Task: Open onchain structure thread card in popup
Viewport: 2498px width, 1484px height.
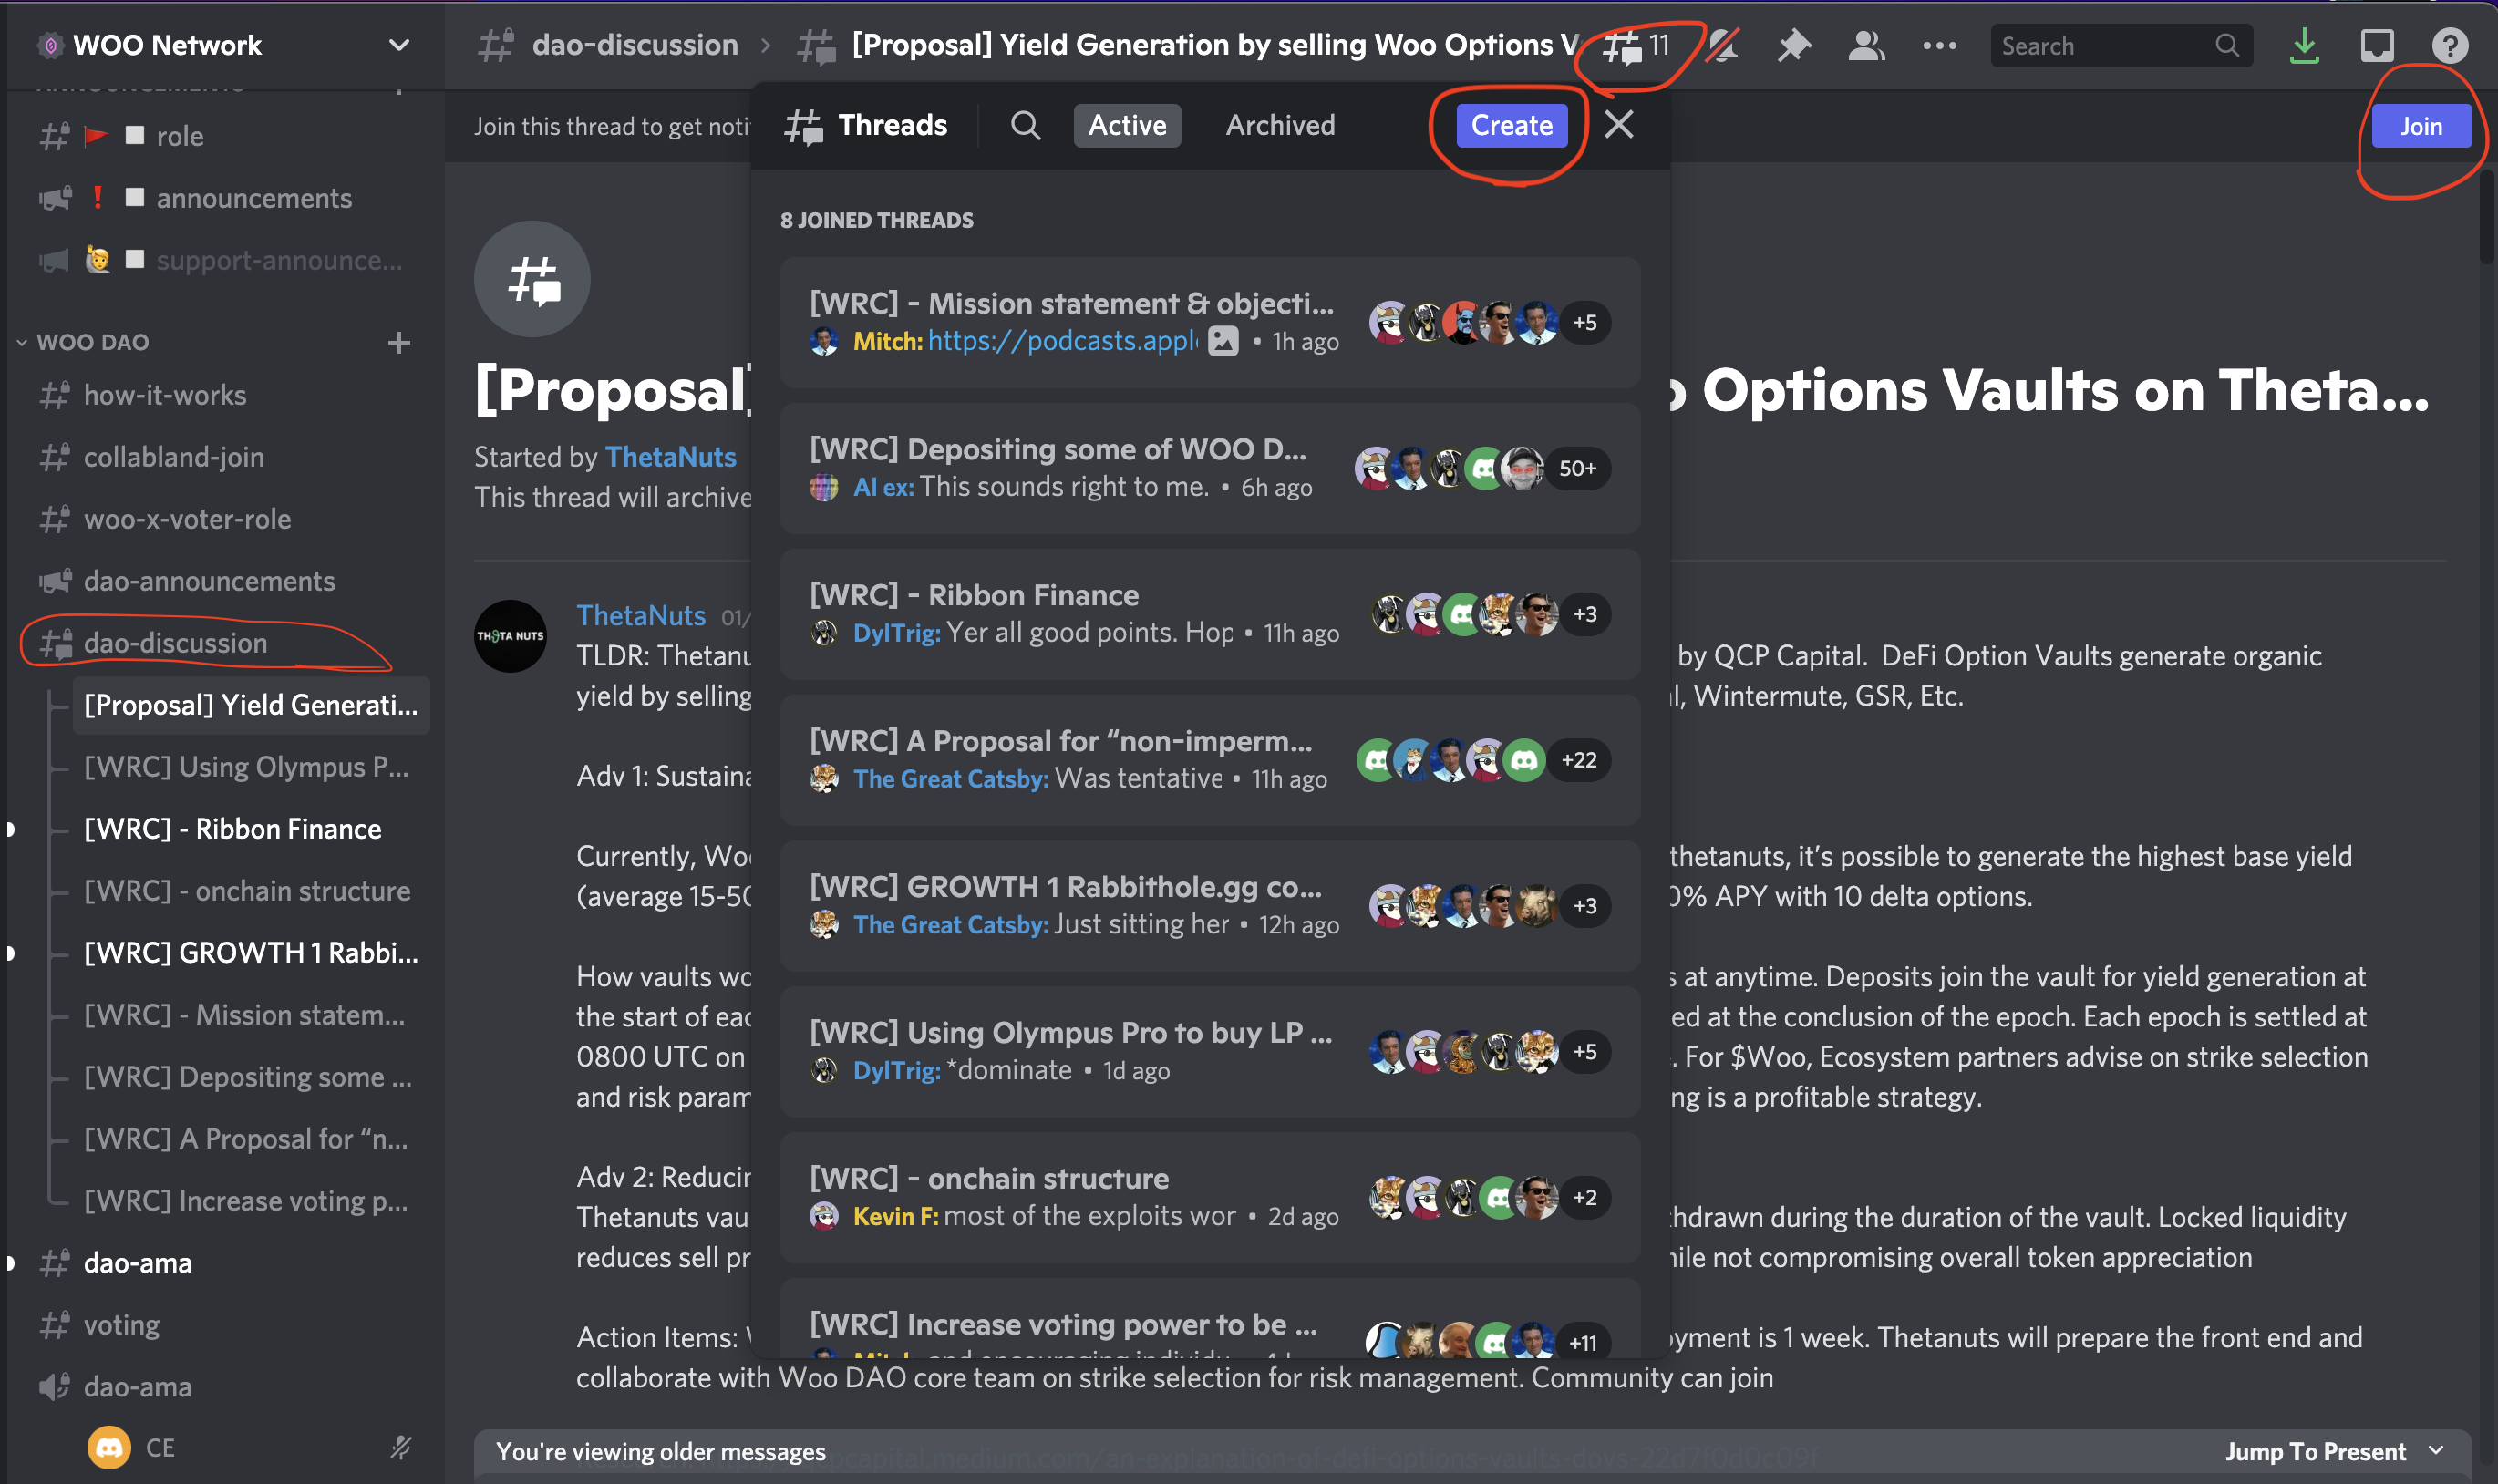Action: coord(1210,1198)
